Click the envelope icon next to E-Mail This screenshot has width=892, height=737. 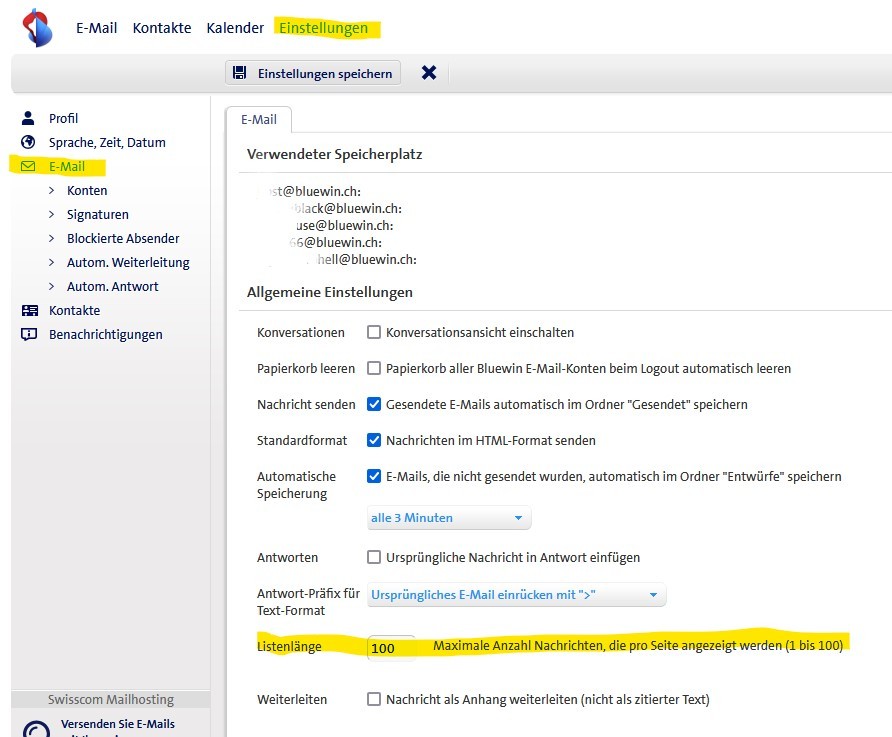point(28,166)
